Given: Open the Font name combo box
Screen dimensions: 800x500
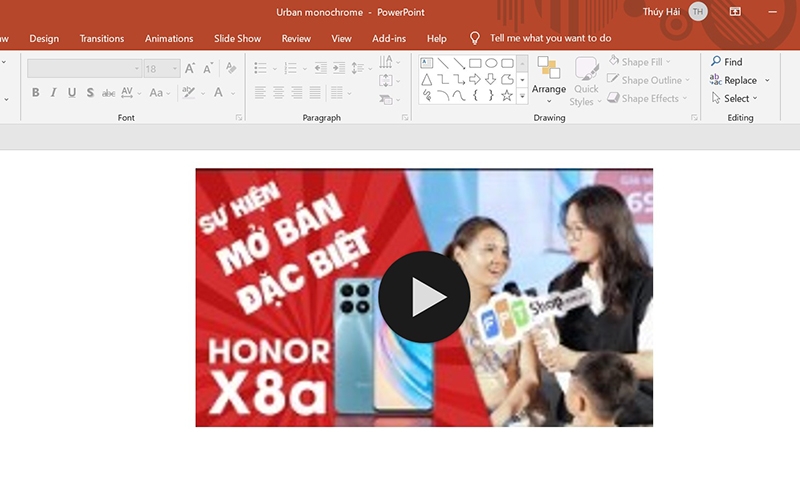Looking at the screenshot, I should [84, 68].
